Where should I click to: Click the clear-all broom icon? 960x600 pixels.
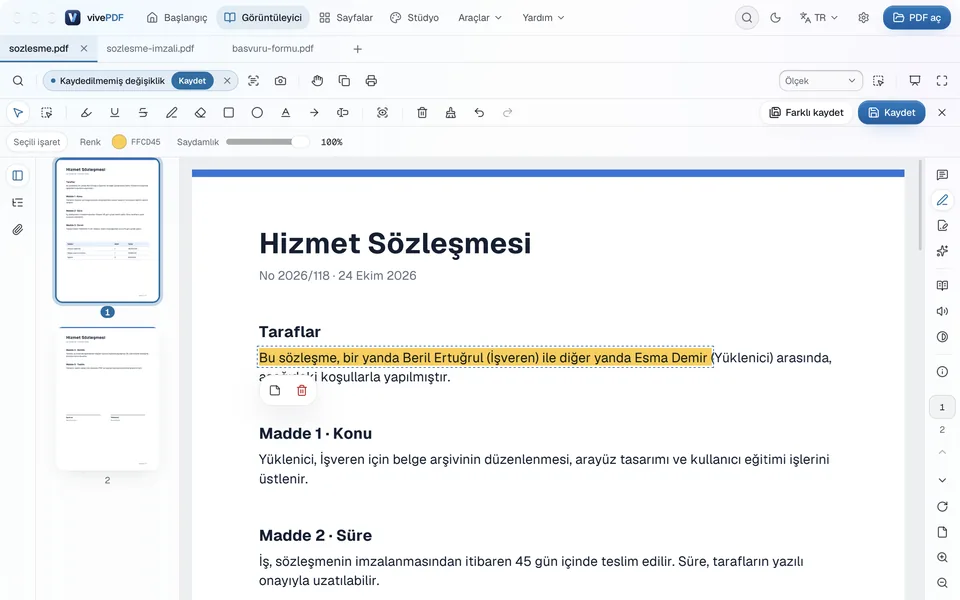tap(451, 113)
